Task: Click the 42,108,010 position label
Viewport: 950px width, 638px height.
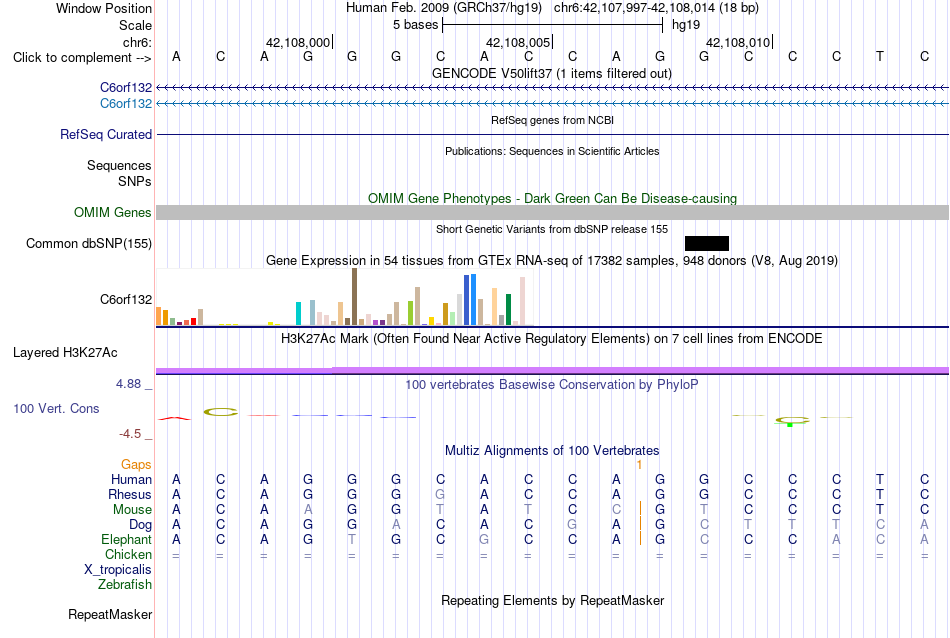Action: (x=738, y=42)
